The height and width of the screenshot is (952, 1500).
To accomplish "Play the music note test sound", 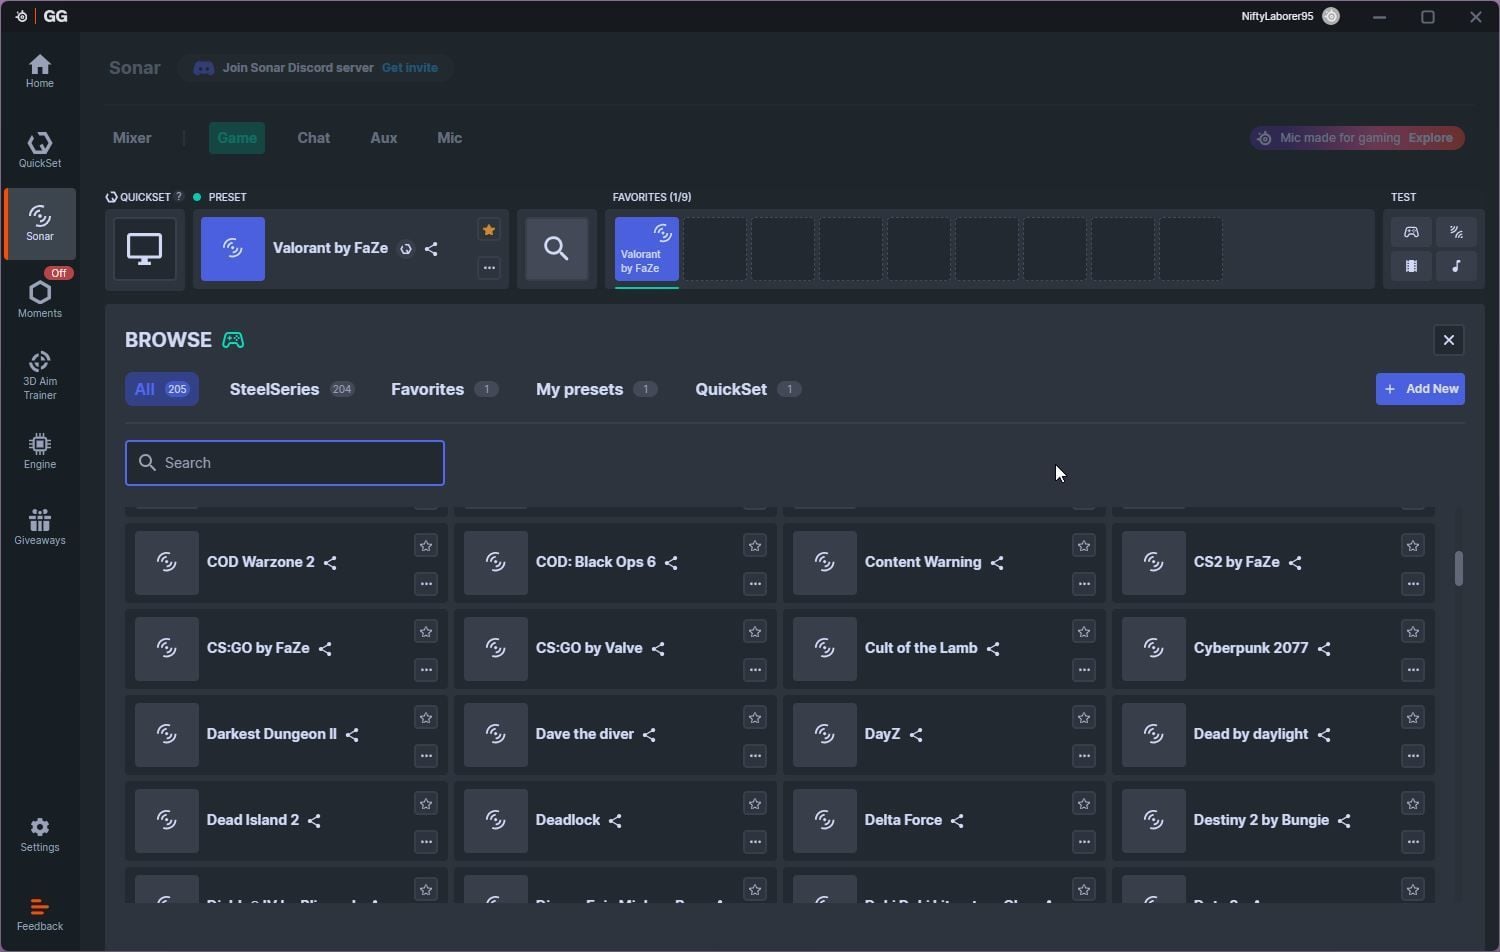I will [x=1456, y=266].
